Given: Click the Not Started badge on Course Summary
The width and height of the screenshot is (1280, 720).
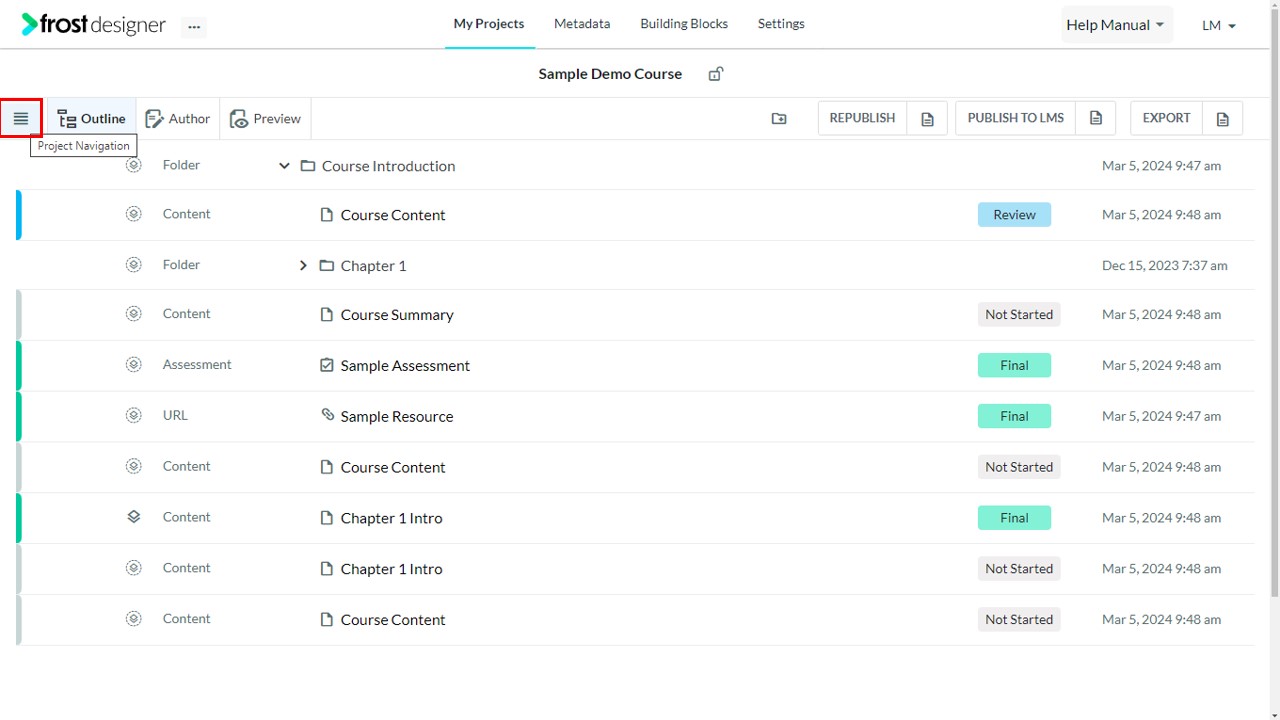Looking at the screenshot, I should click(x=1019, y=315).
